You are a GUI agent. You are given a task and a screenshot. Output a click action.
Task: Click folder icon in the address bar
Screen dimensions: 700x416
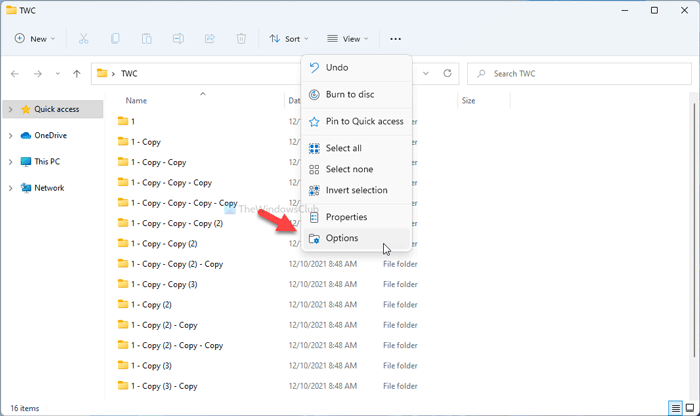click(x=102, y=73)
